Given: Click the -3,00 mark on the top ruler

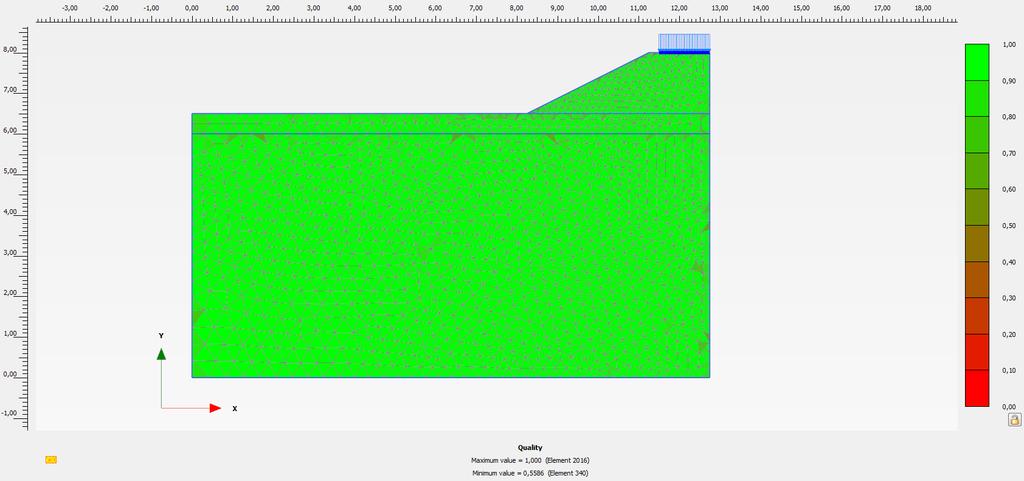Looking at the screenshot, I should 69,8.
